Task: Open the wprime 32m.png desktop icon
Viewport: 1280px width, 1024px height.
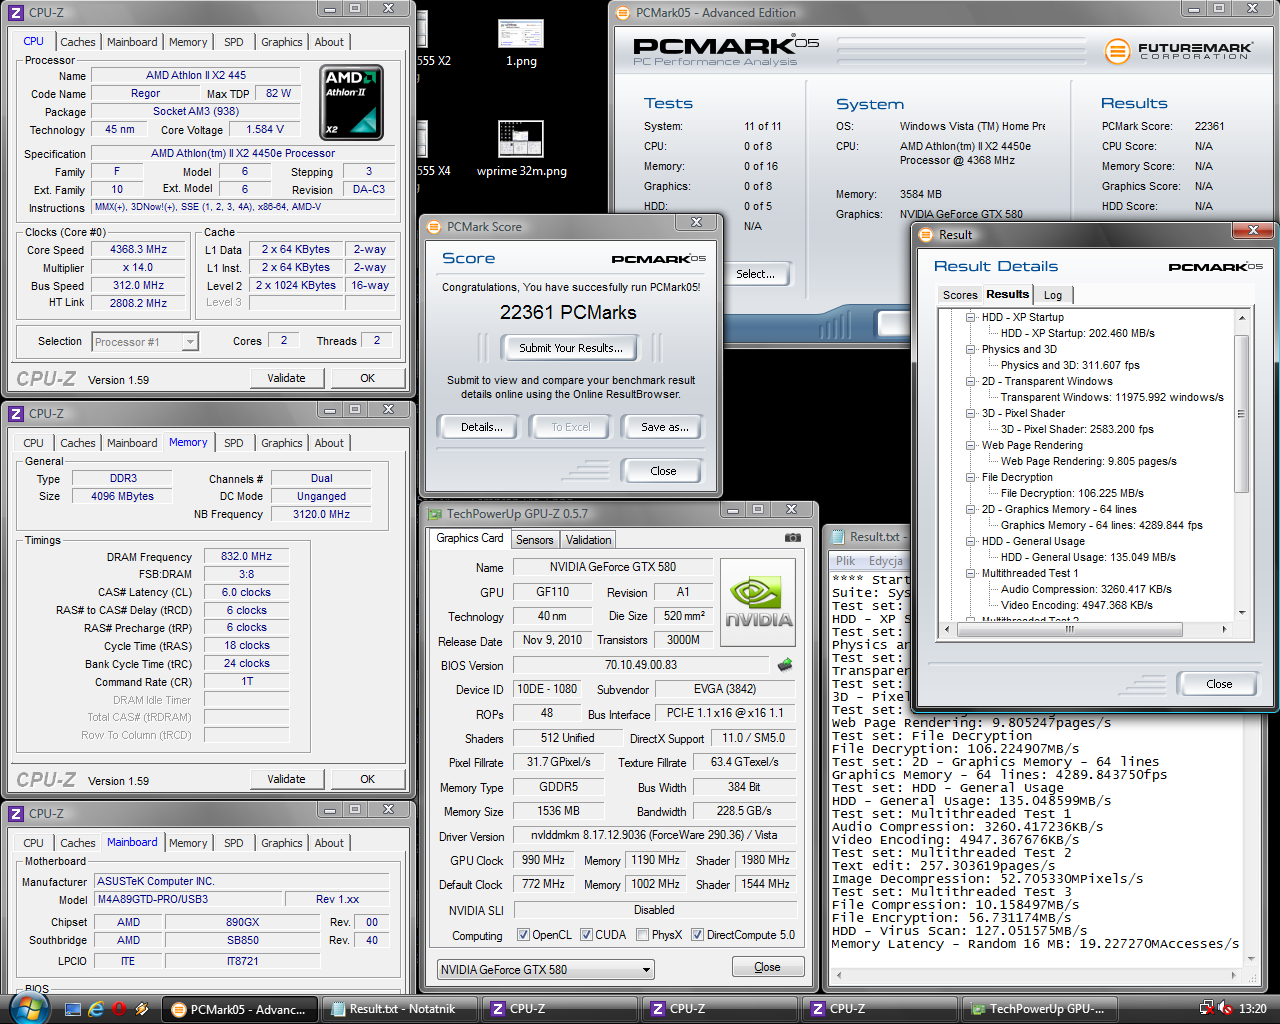Action: click(x=521, y=148)
